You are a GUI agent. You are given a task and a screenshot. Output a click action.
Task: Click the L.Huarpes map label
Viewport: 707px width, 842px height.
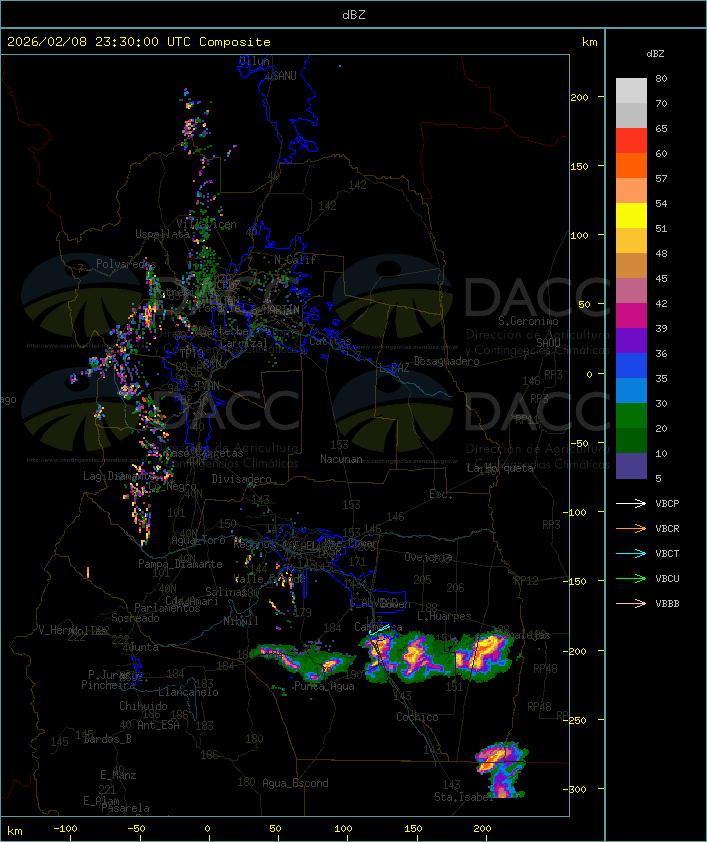(x=444, y=616)
